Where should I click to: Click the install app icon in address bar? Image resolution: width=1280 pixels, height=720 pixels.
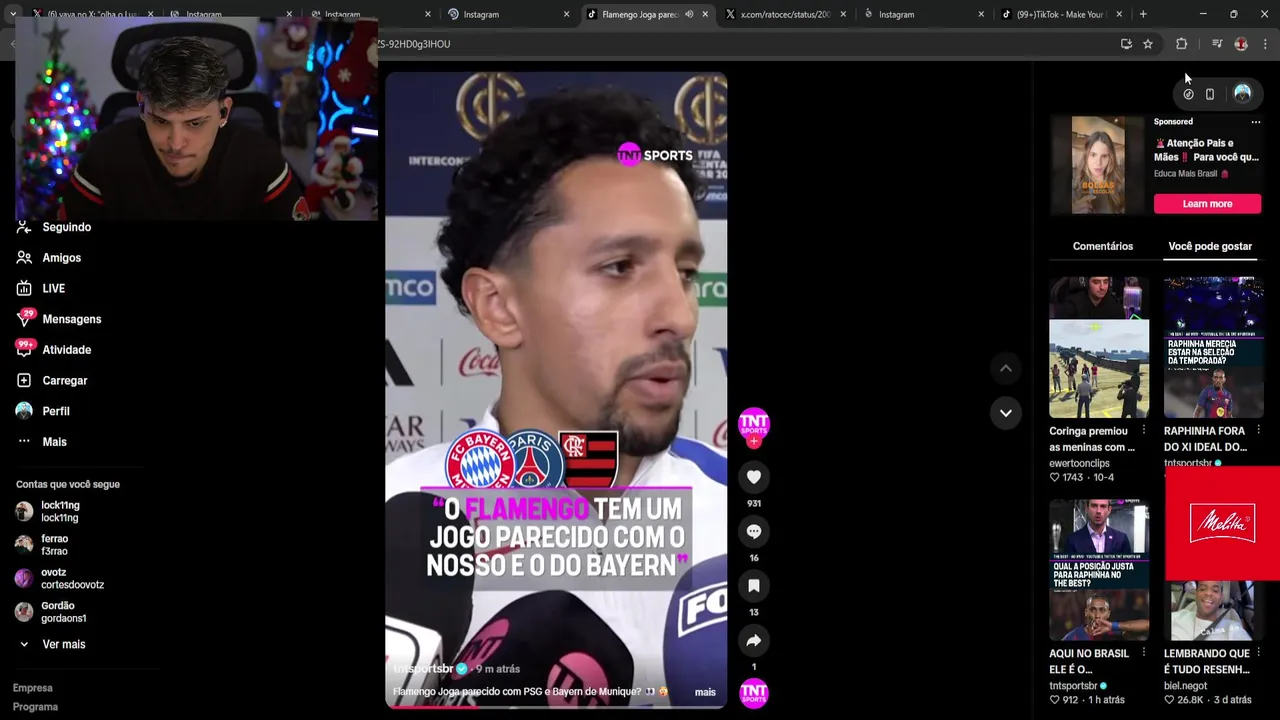click(x=1126, y=44)
